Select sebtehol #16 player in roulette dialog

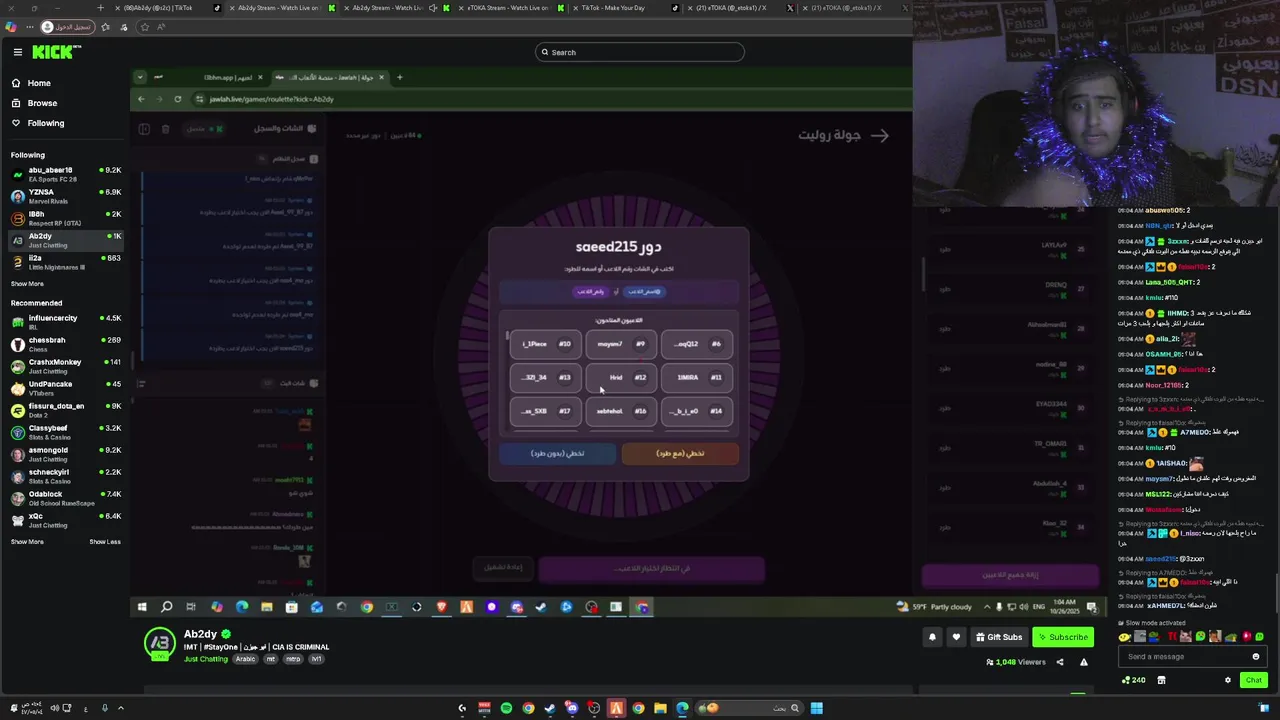pyautogui.click(x=621, y=411)
